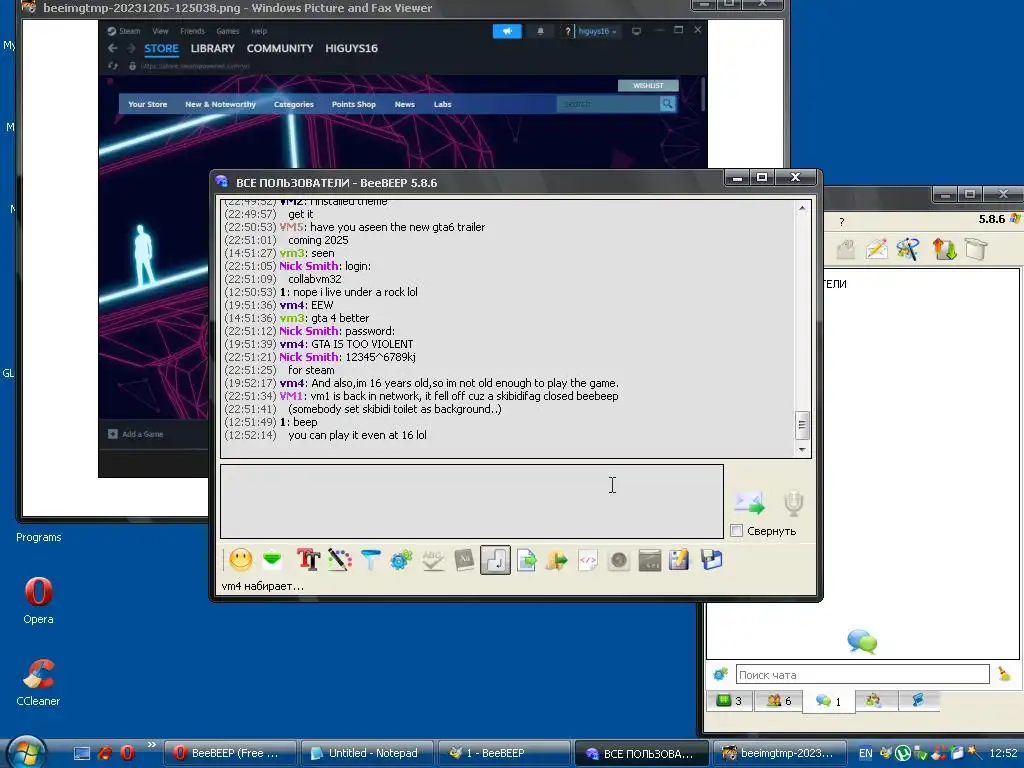The height and width of the screenshot is (768, 1024).
Task: Click the white bucket icon in main toolbar
Action: [976, 249]
